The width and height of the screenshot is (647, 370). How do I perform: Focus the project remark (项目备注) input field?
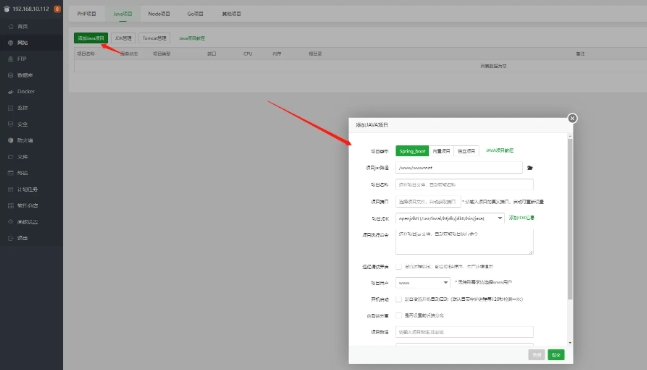click(x=464, y=332)
